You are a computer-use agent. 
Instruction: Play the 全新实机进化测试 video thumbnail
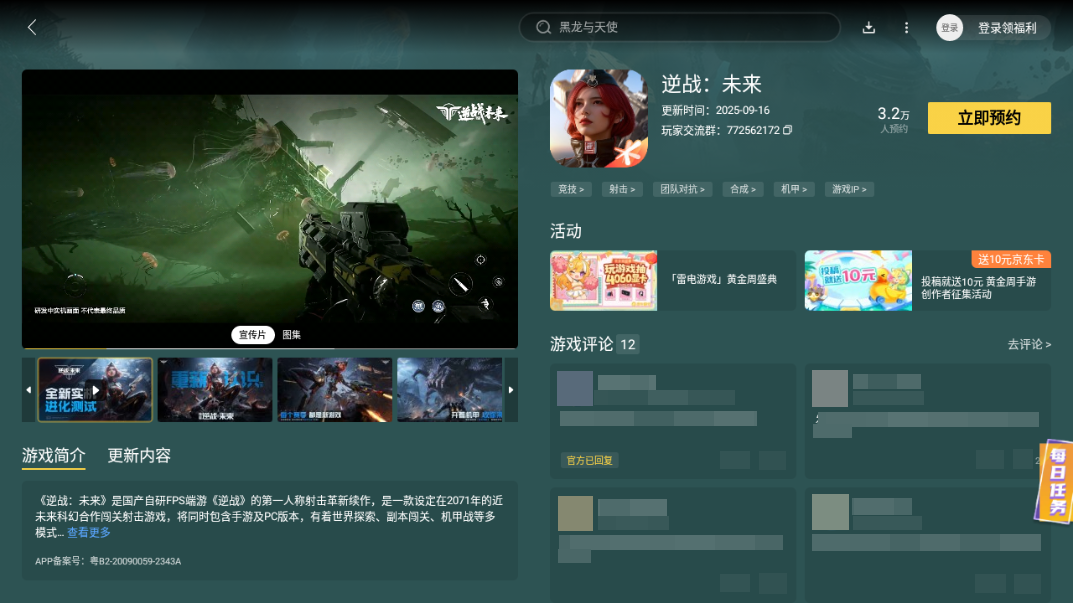tap(95, 390)
